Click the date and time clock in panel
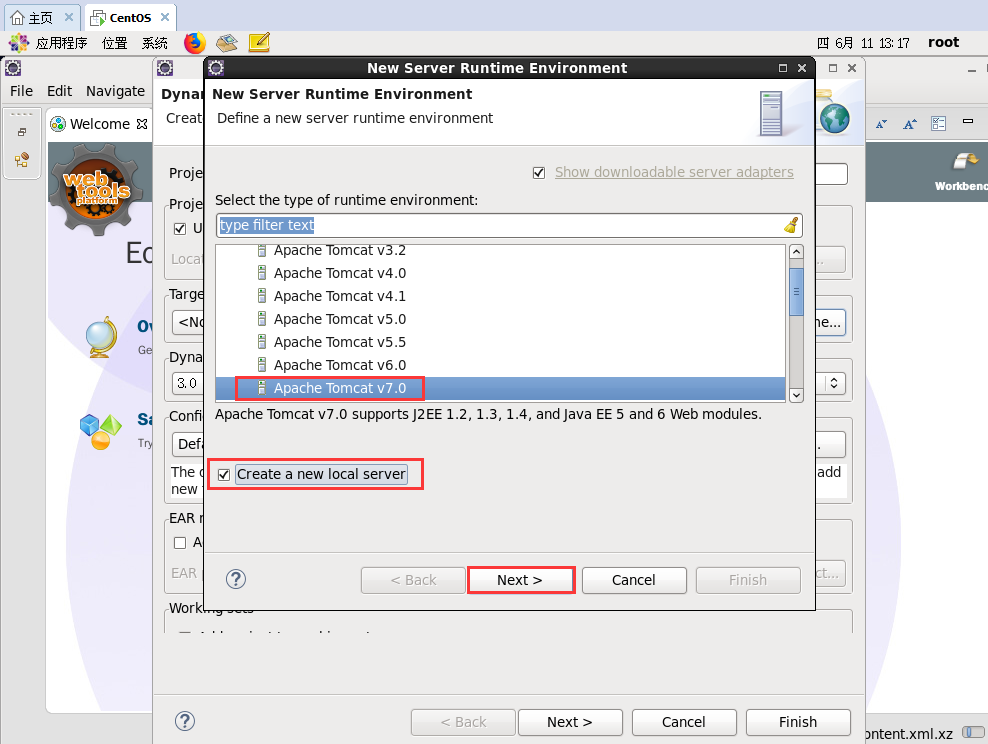The width and height of the screenshot is (988, 744). point(863,43)
